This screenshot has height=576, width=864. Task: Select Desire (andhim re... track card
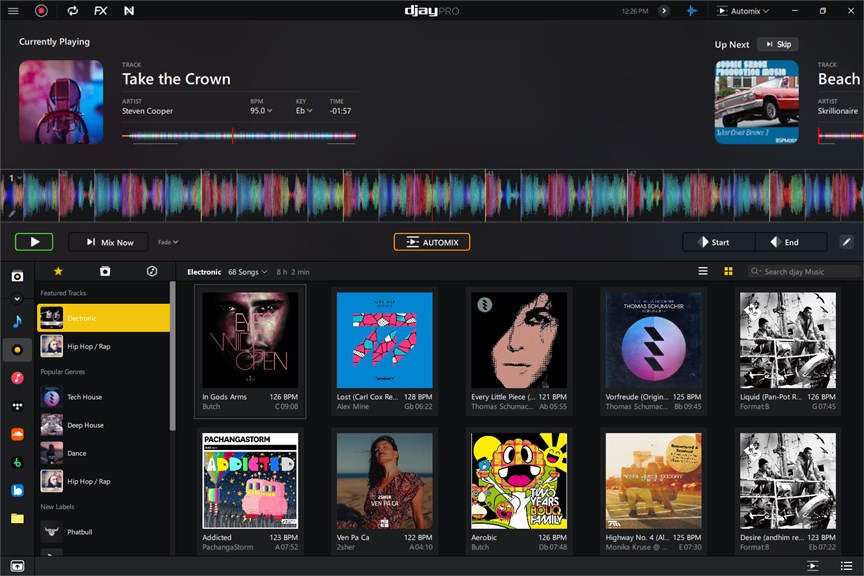pos(788,492)
